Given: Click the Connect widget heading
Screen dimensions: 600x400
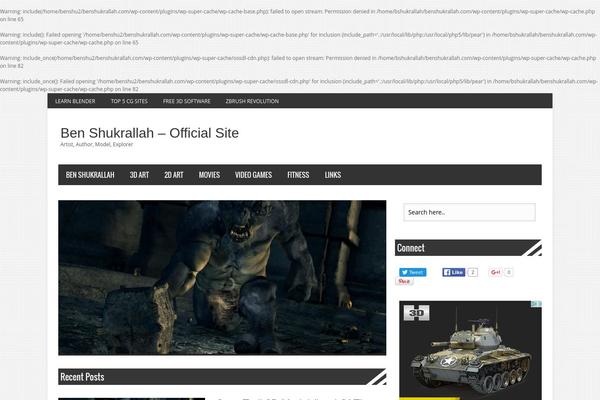Looking at the screenshot, I should pos(411,248).
